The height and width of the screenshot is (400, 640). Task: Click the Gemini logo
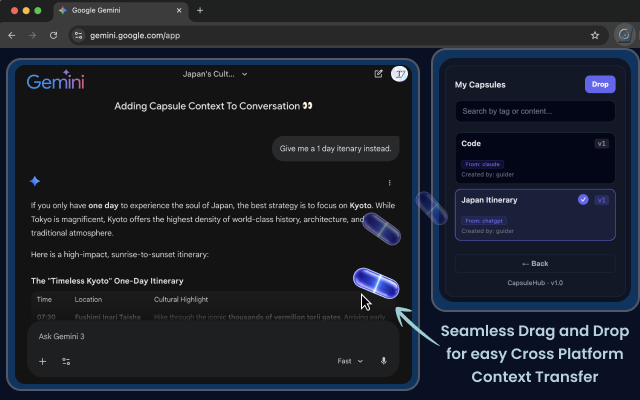[56, 80]
